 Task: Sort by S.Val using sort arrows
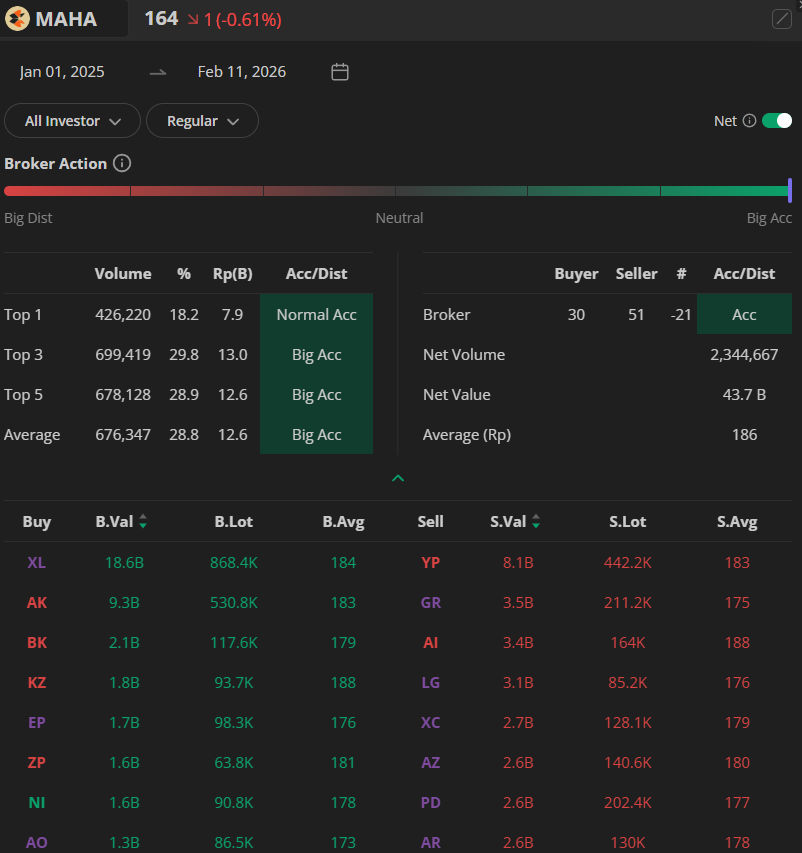click(x=536, y=521)
